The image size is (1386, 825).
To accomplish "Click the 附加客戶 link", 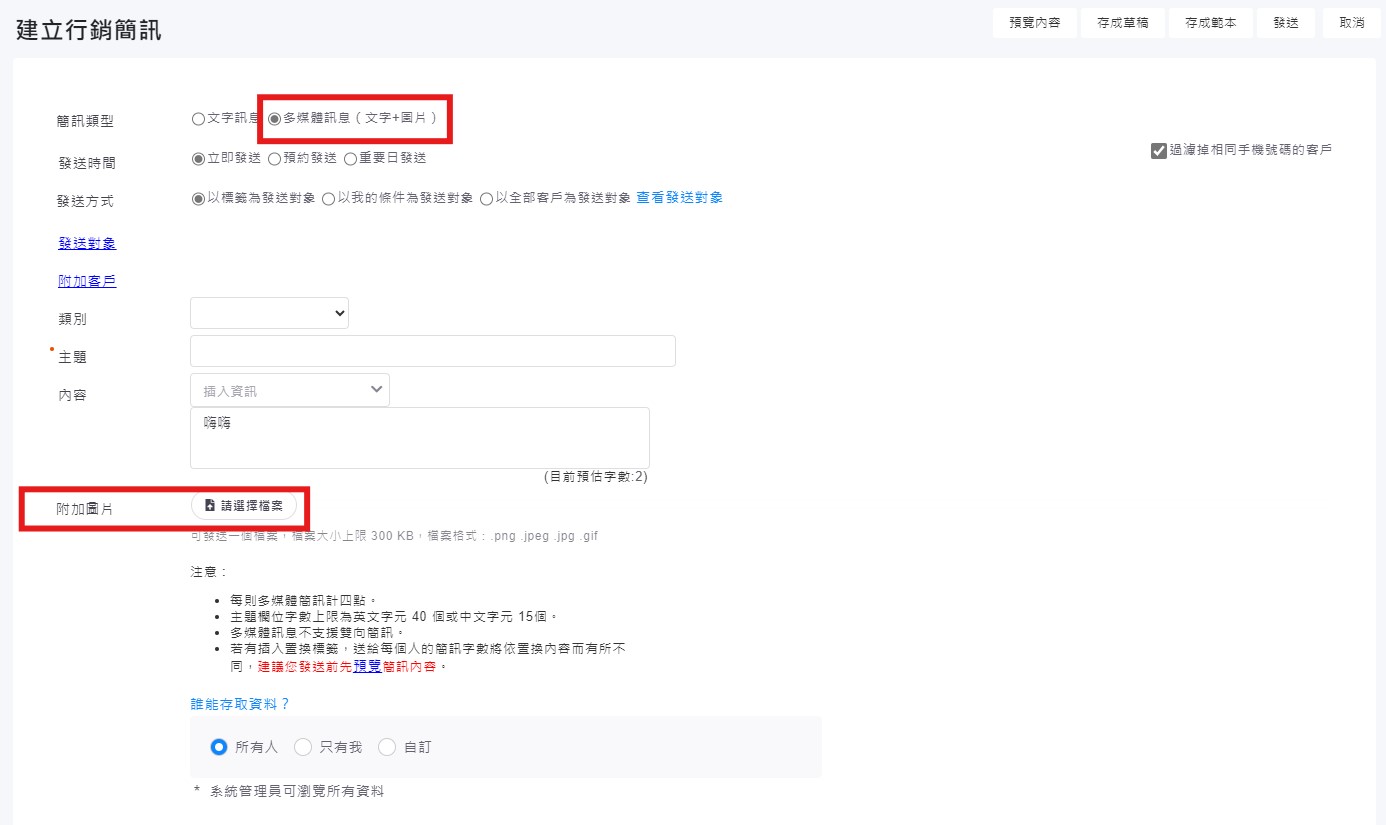I will click(87, 281).
